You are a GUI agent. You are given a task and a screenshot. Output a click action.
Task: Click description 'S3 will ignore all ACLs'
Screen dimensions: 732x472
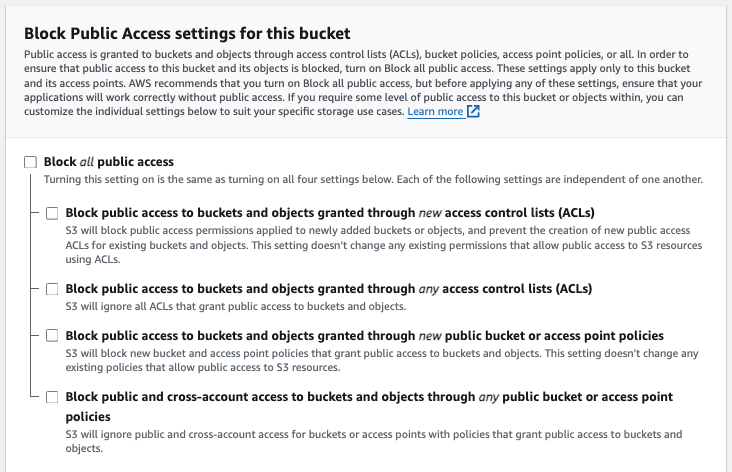click(x=236, y=306)
